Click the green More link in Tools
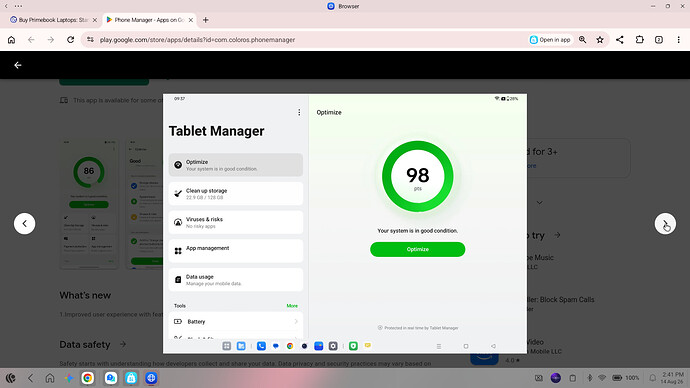690x388 pixels. click(x=292, y=306)
